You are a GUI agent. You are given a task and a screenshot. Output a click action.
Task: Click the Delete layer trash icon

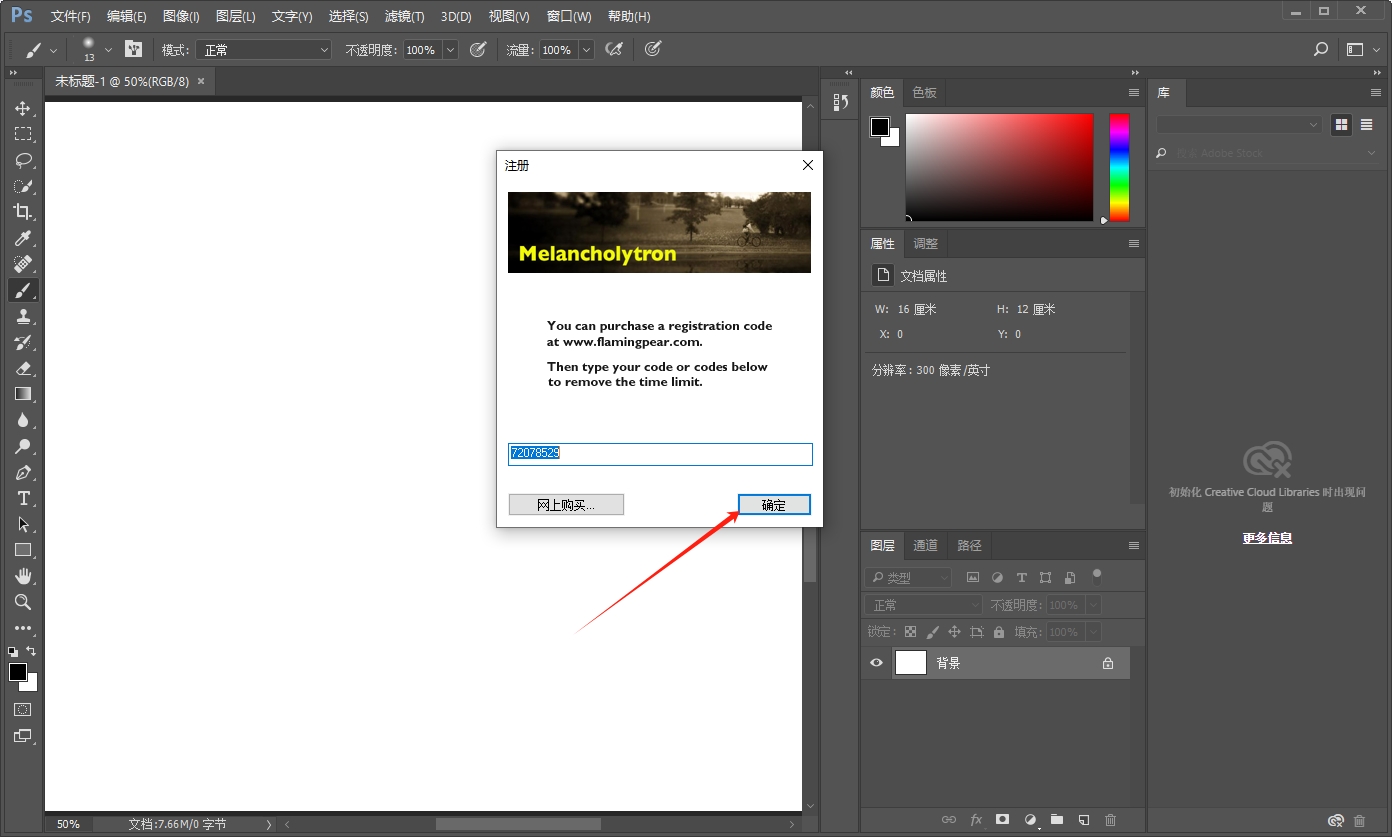point(1110,819)
